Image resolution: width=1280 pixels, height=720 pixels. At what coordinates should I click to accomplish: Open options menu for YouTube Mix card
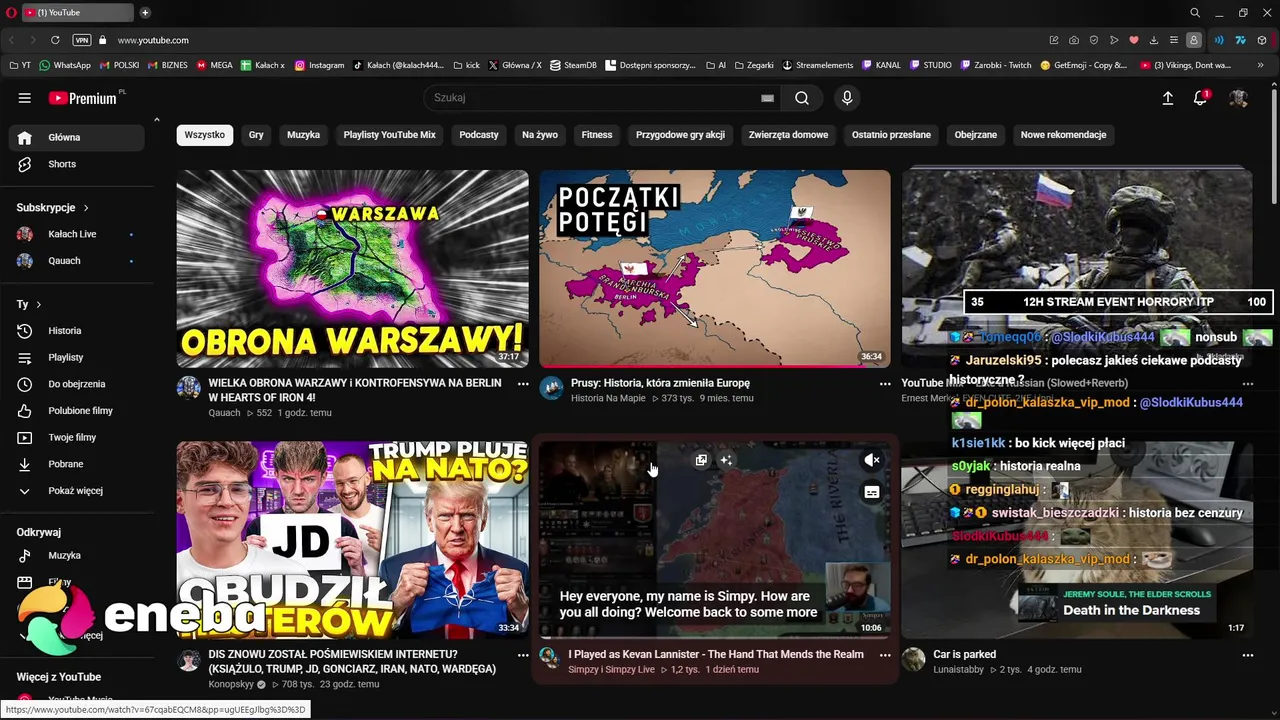point(1247,384)
